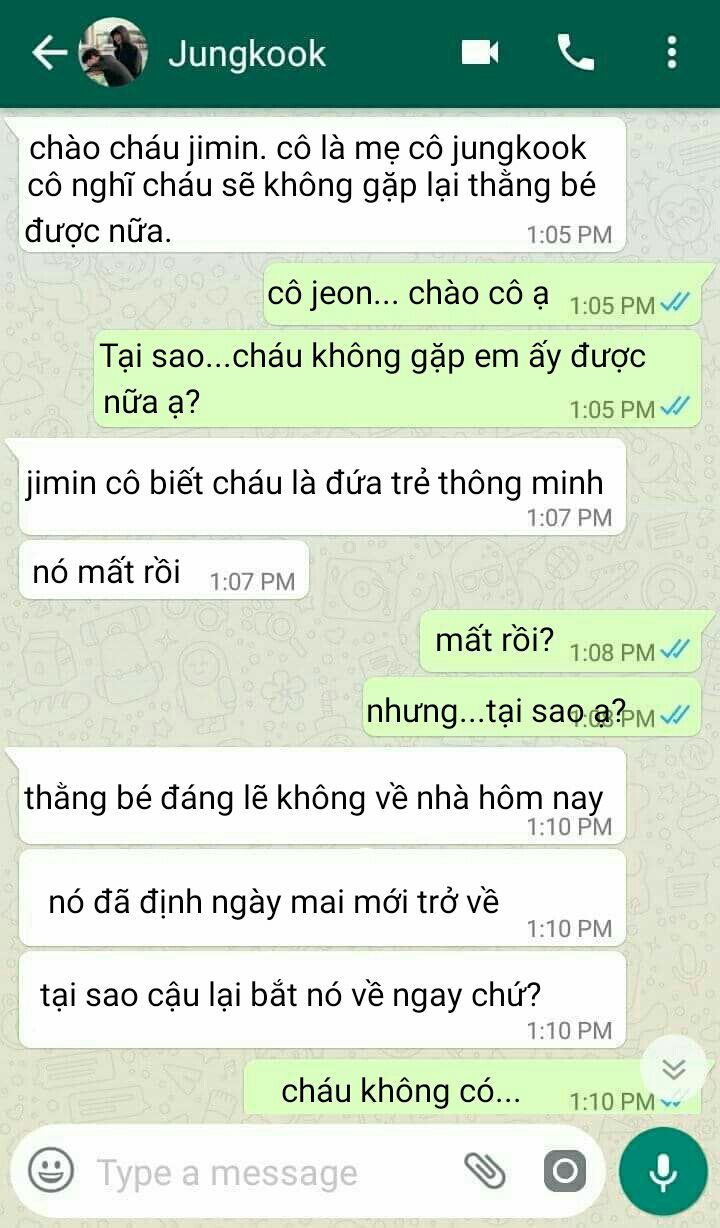The height and width of the screenshot is (1228, 720).
Task: Select the 'mất rồi?' sent message
Action: 558,641
